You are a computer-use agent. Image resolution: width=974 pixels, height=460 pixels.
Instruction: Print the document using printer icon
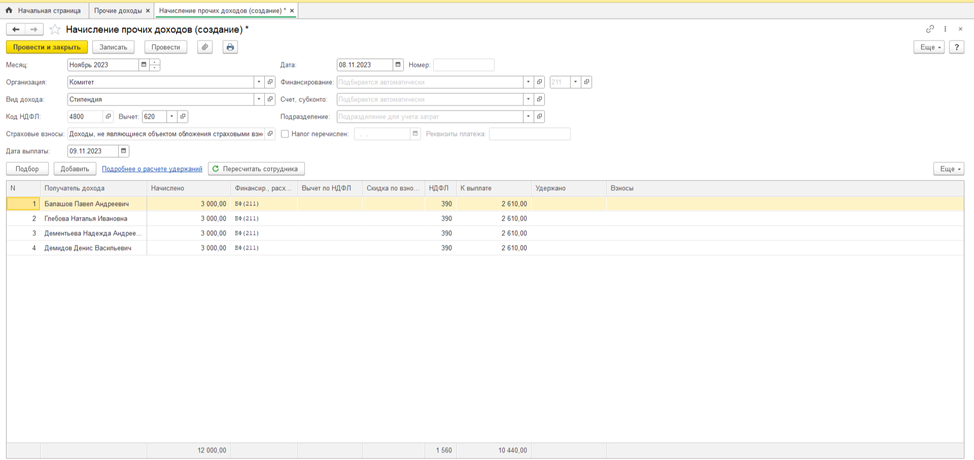click(x=230, y=47)
